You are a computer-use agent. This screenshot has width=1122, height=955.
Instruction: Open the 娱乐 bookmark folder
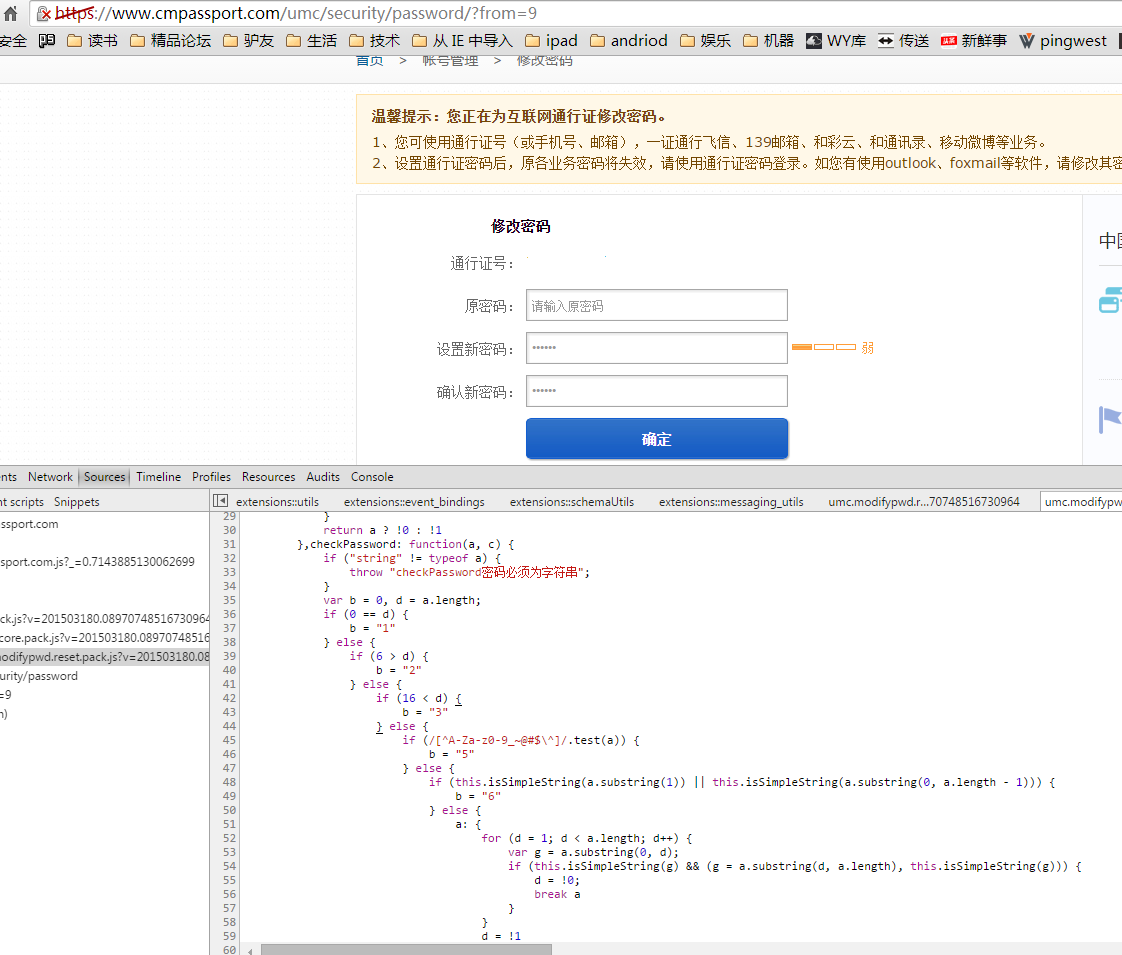(706, 41)
